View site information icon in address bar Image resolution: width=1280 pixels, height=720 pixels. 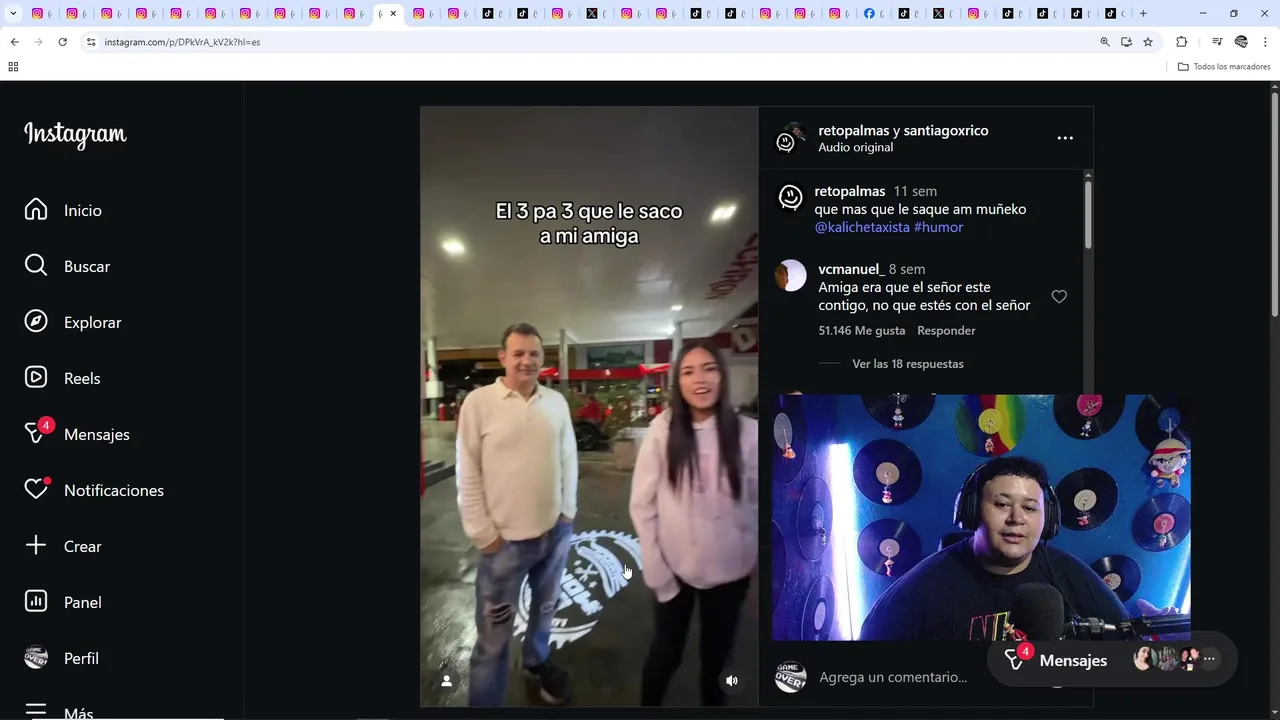click(x=90, y=42)
